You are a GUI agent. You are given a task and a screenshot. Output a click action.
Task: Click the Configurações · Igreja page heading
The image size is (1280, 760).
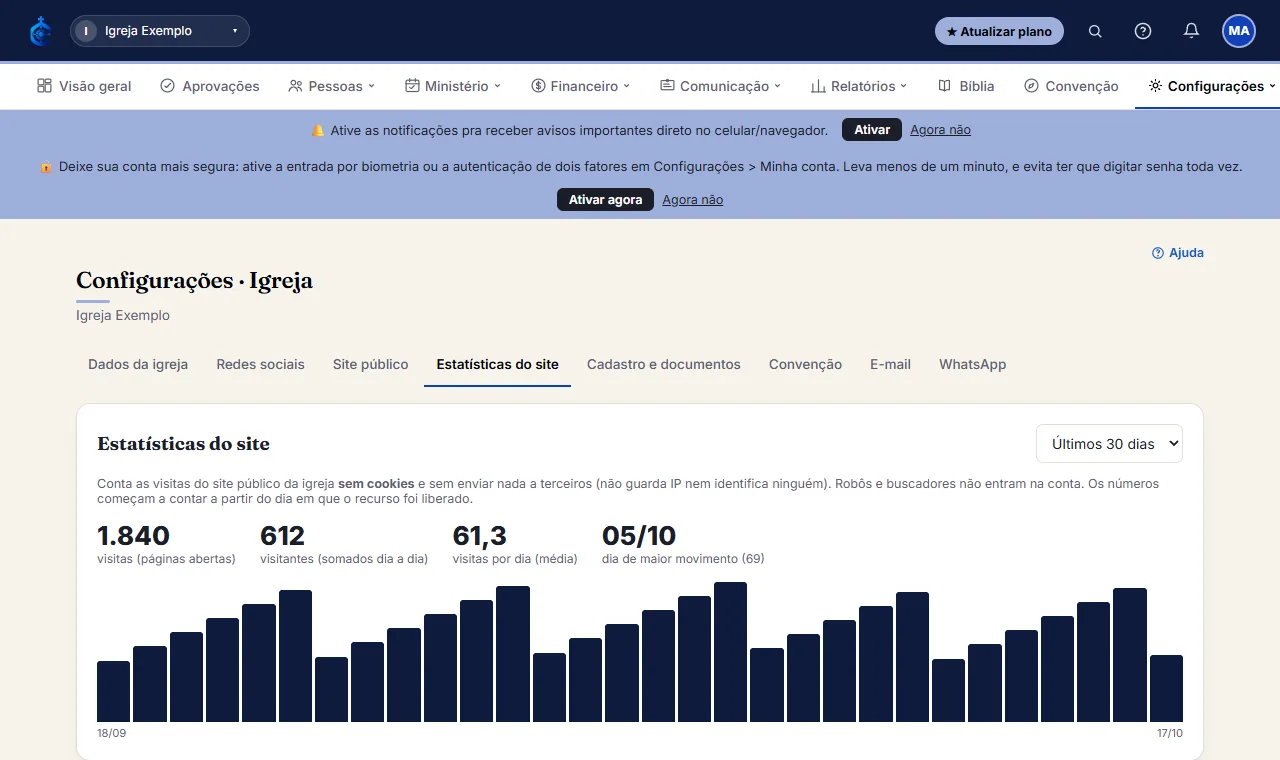pos(194,281)
